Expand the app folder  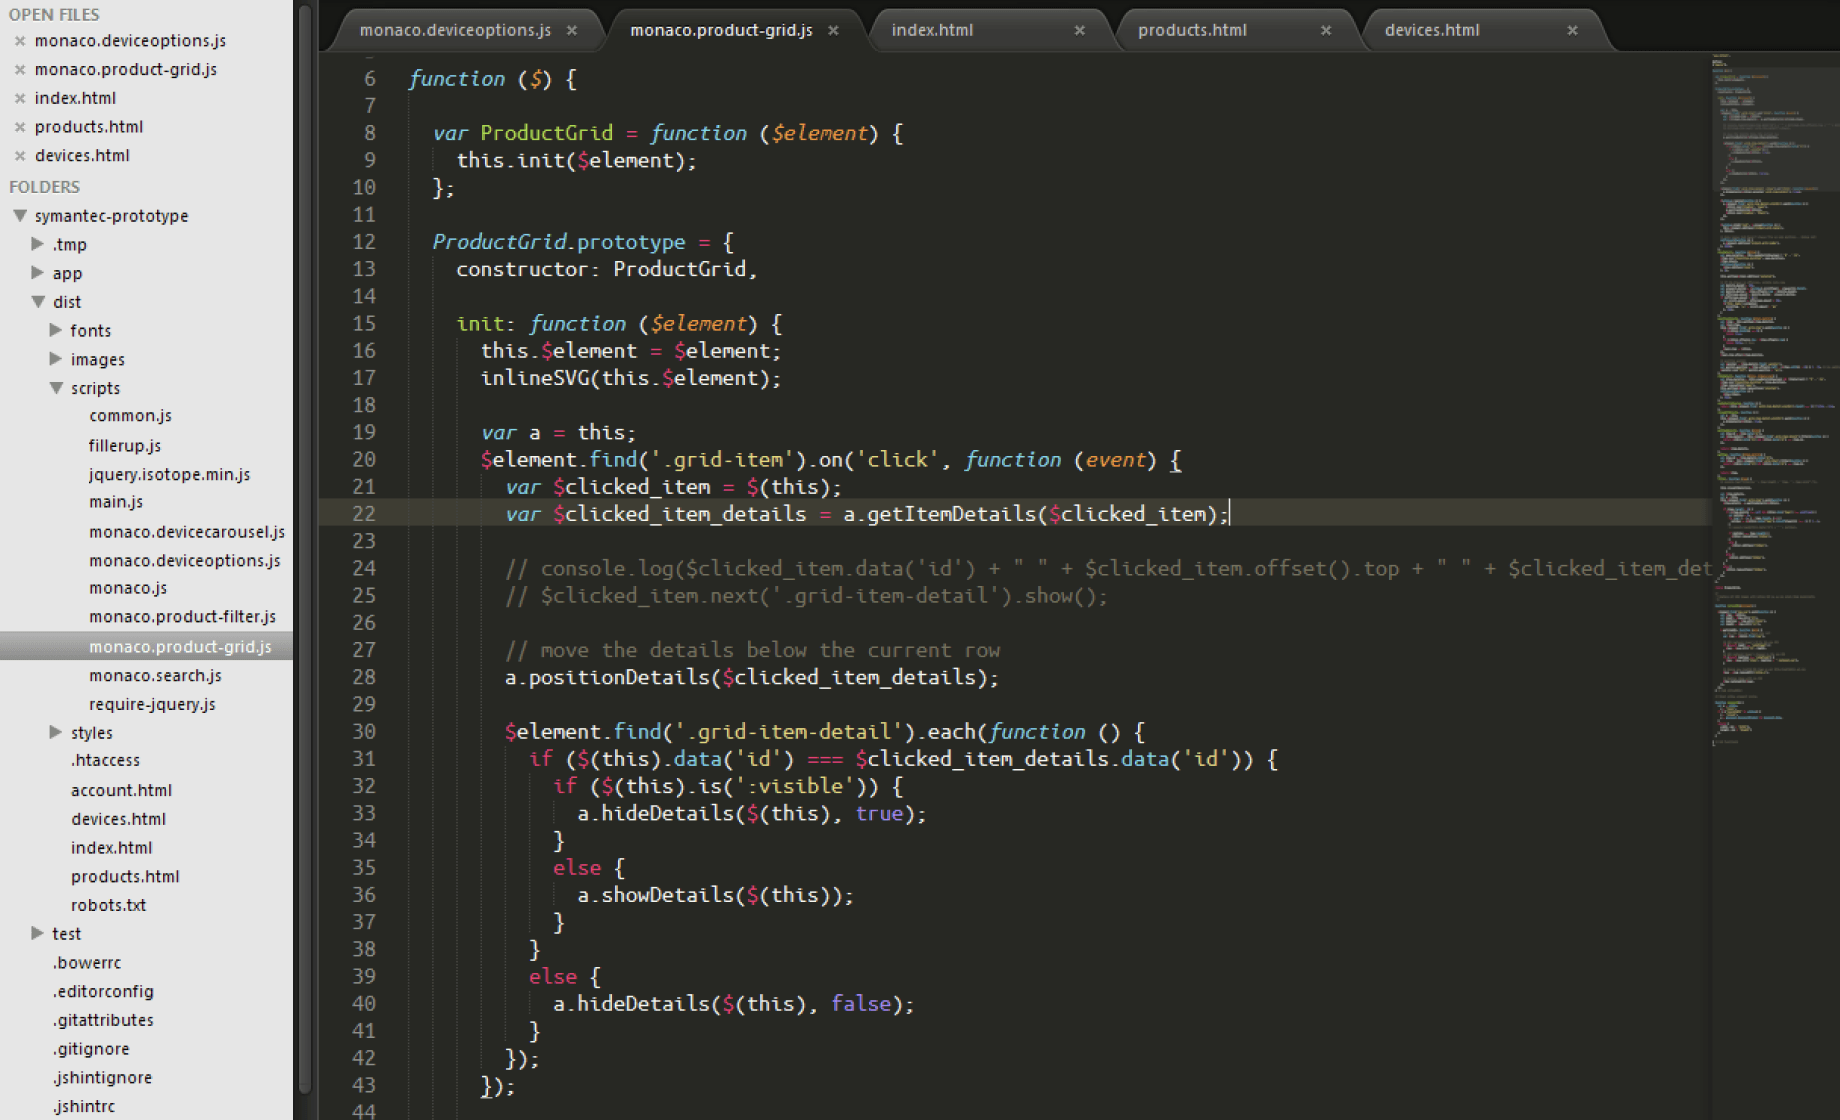click(x=38, y=272)
